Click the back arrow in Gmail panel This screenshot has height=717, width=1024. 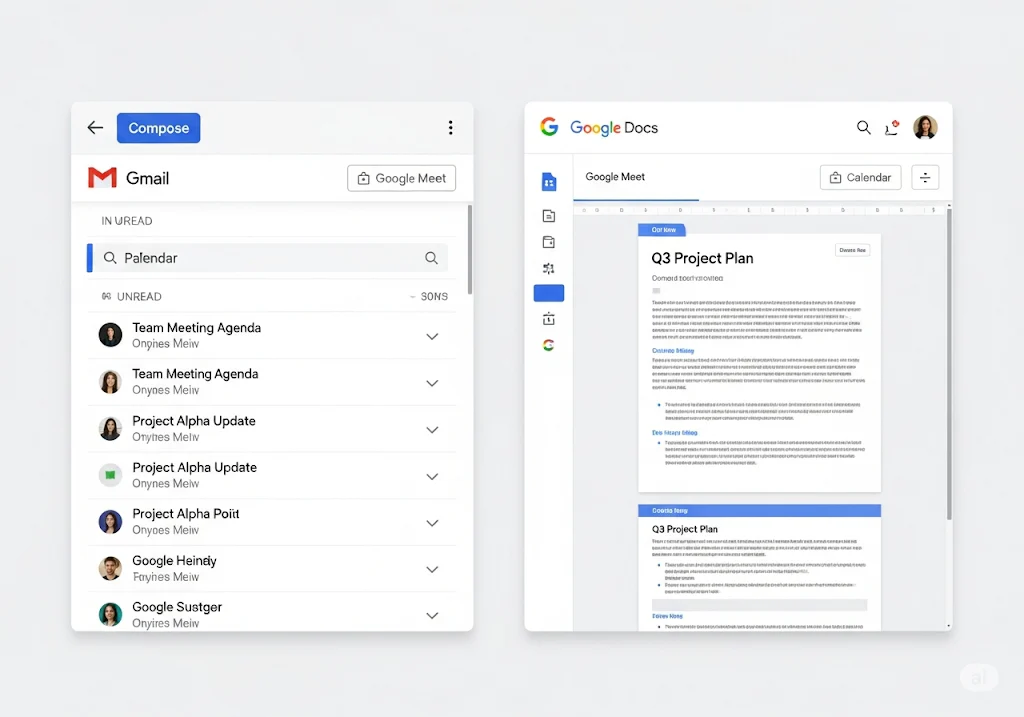(x=95, y=127)
